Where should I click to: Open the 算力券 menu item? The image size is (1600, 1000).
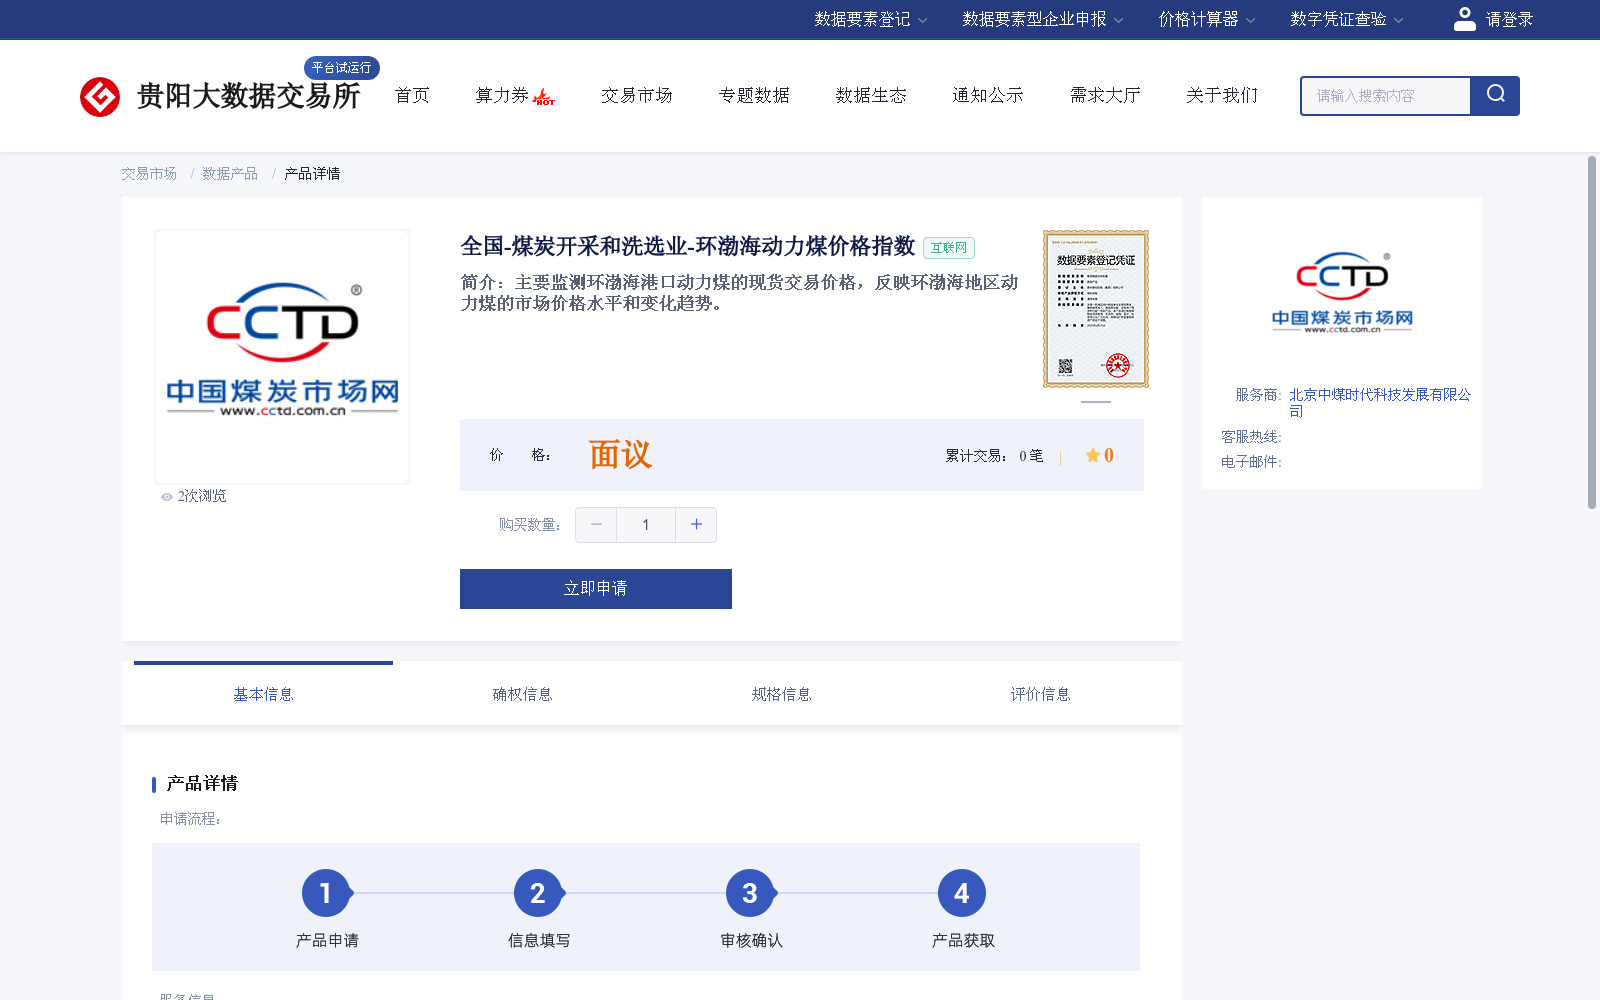(502, 95)
